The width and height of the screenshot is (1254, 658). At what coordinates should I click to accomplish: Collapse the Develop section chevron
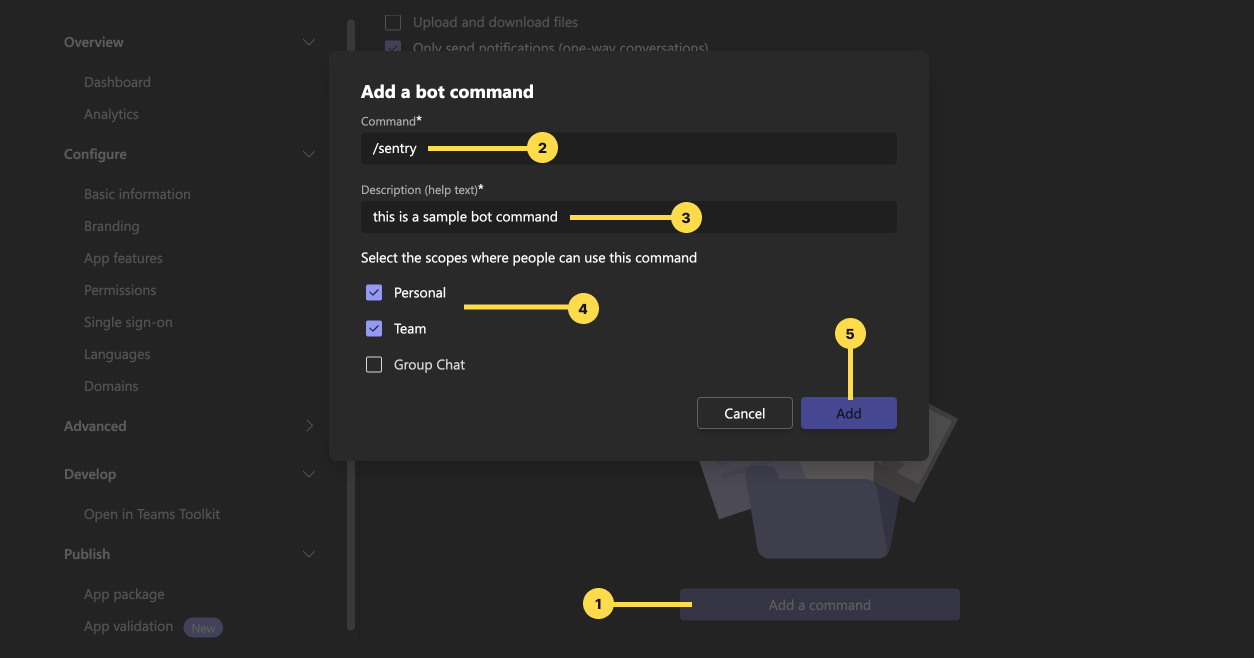tap(309, 474)
